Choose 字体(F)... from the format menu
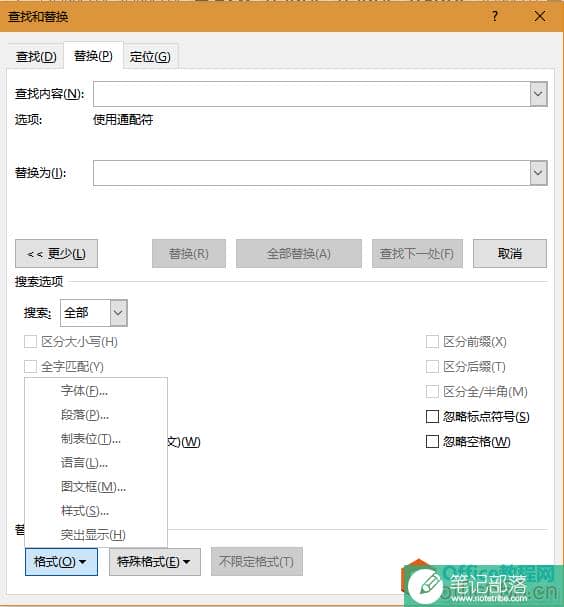The width and height of the screenshot is (564, 607). point(96,391)
